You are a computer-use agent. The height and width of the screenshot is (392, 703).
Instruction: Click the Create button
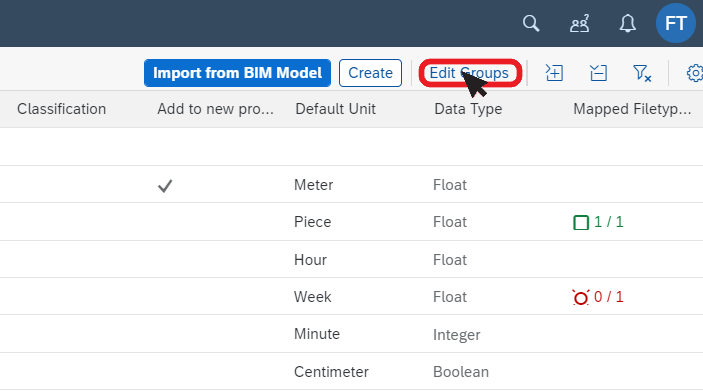pyautogui.click(x=370, y=73)
